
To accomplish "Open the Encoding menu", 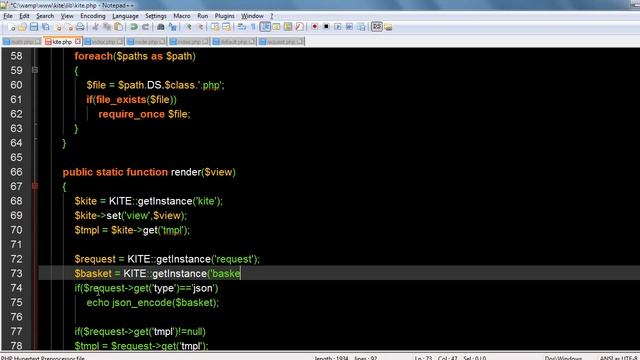I will pyautogui.click(x=93, y=16).
